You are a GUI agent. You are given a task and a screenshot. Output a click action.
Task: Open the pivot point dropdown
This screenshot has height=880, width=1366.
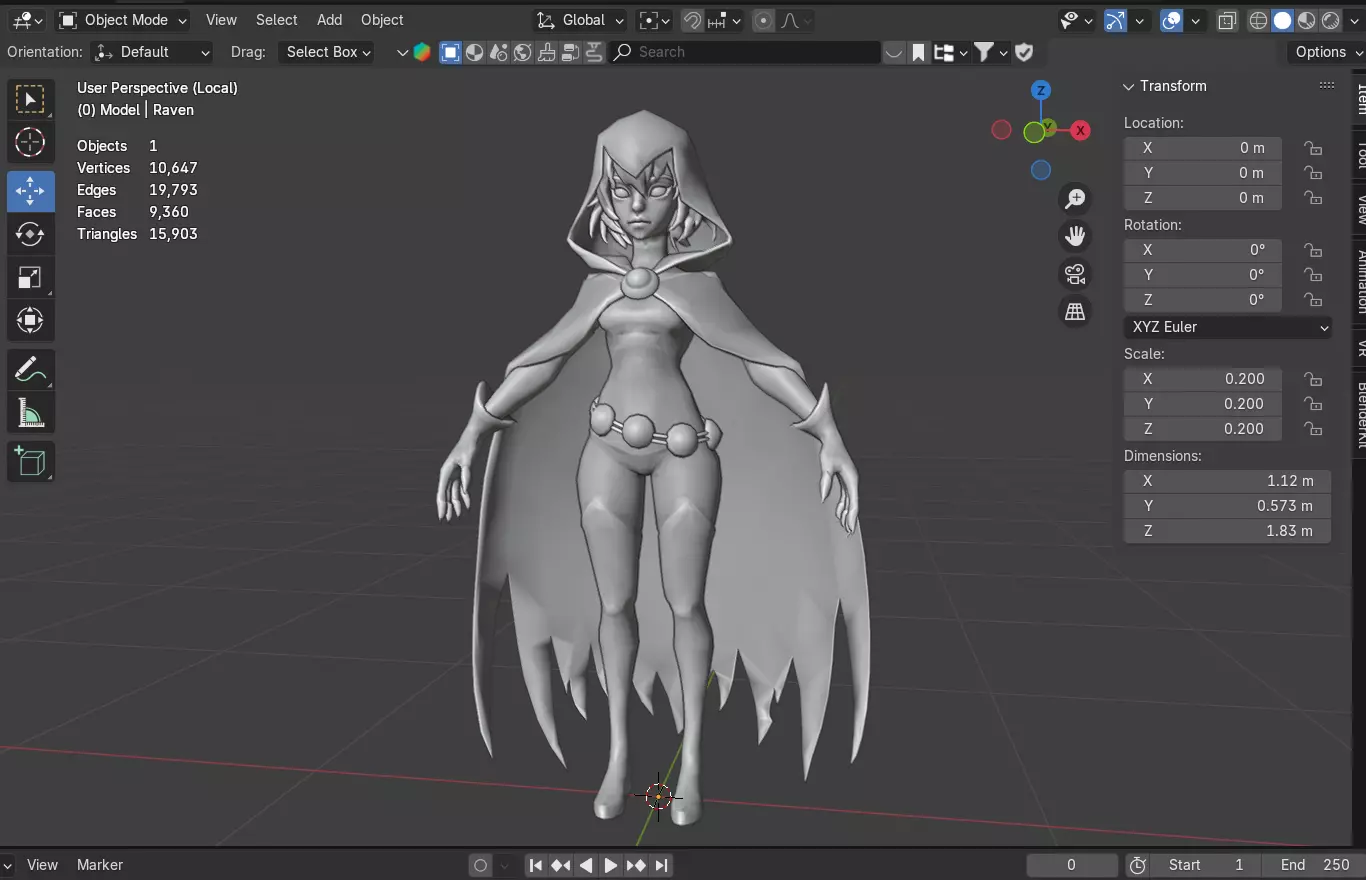point(655,20)
